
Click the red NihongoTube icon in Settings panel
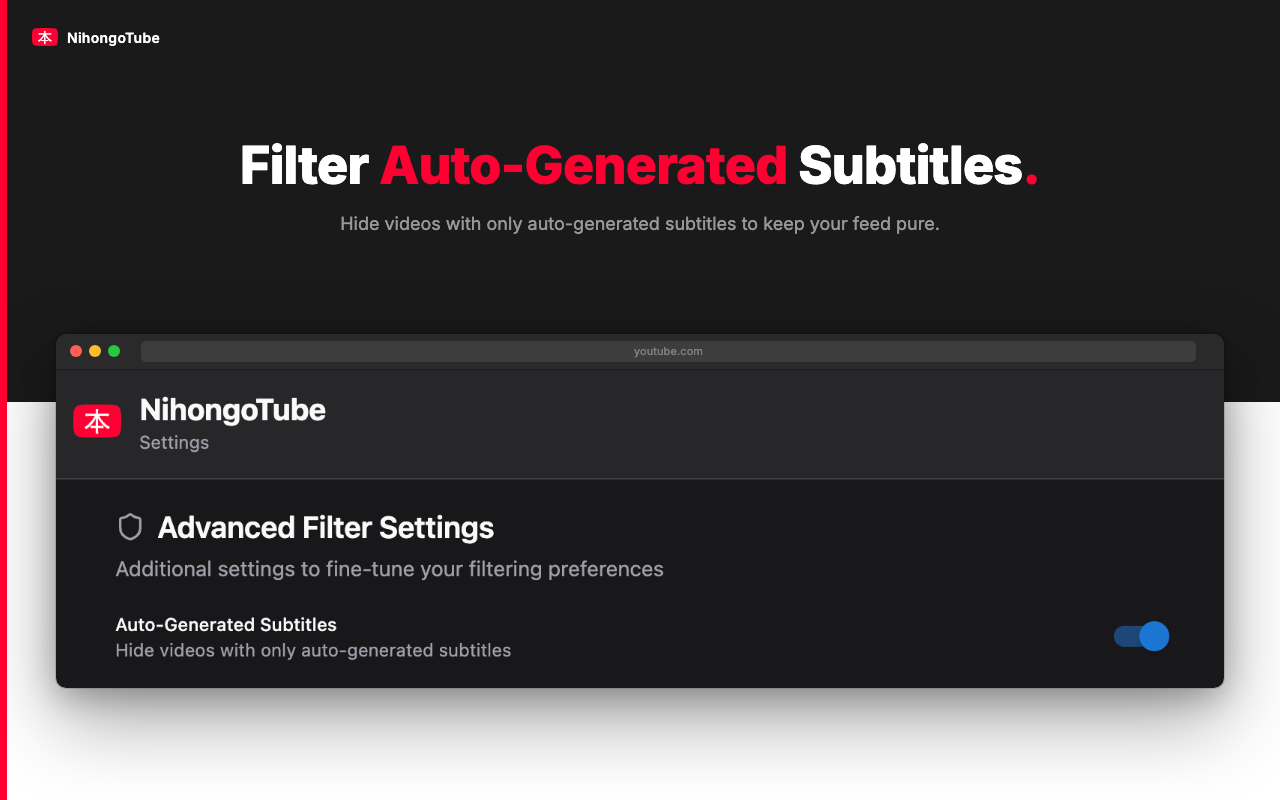(97, 422)
